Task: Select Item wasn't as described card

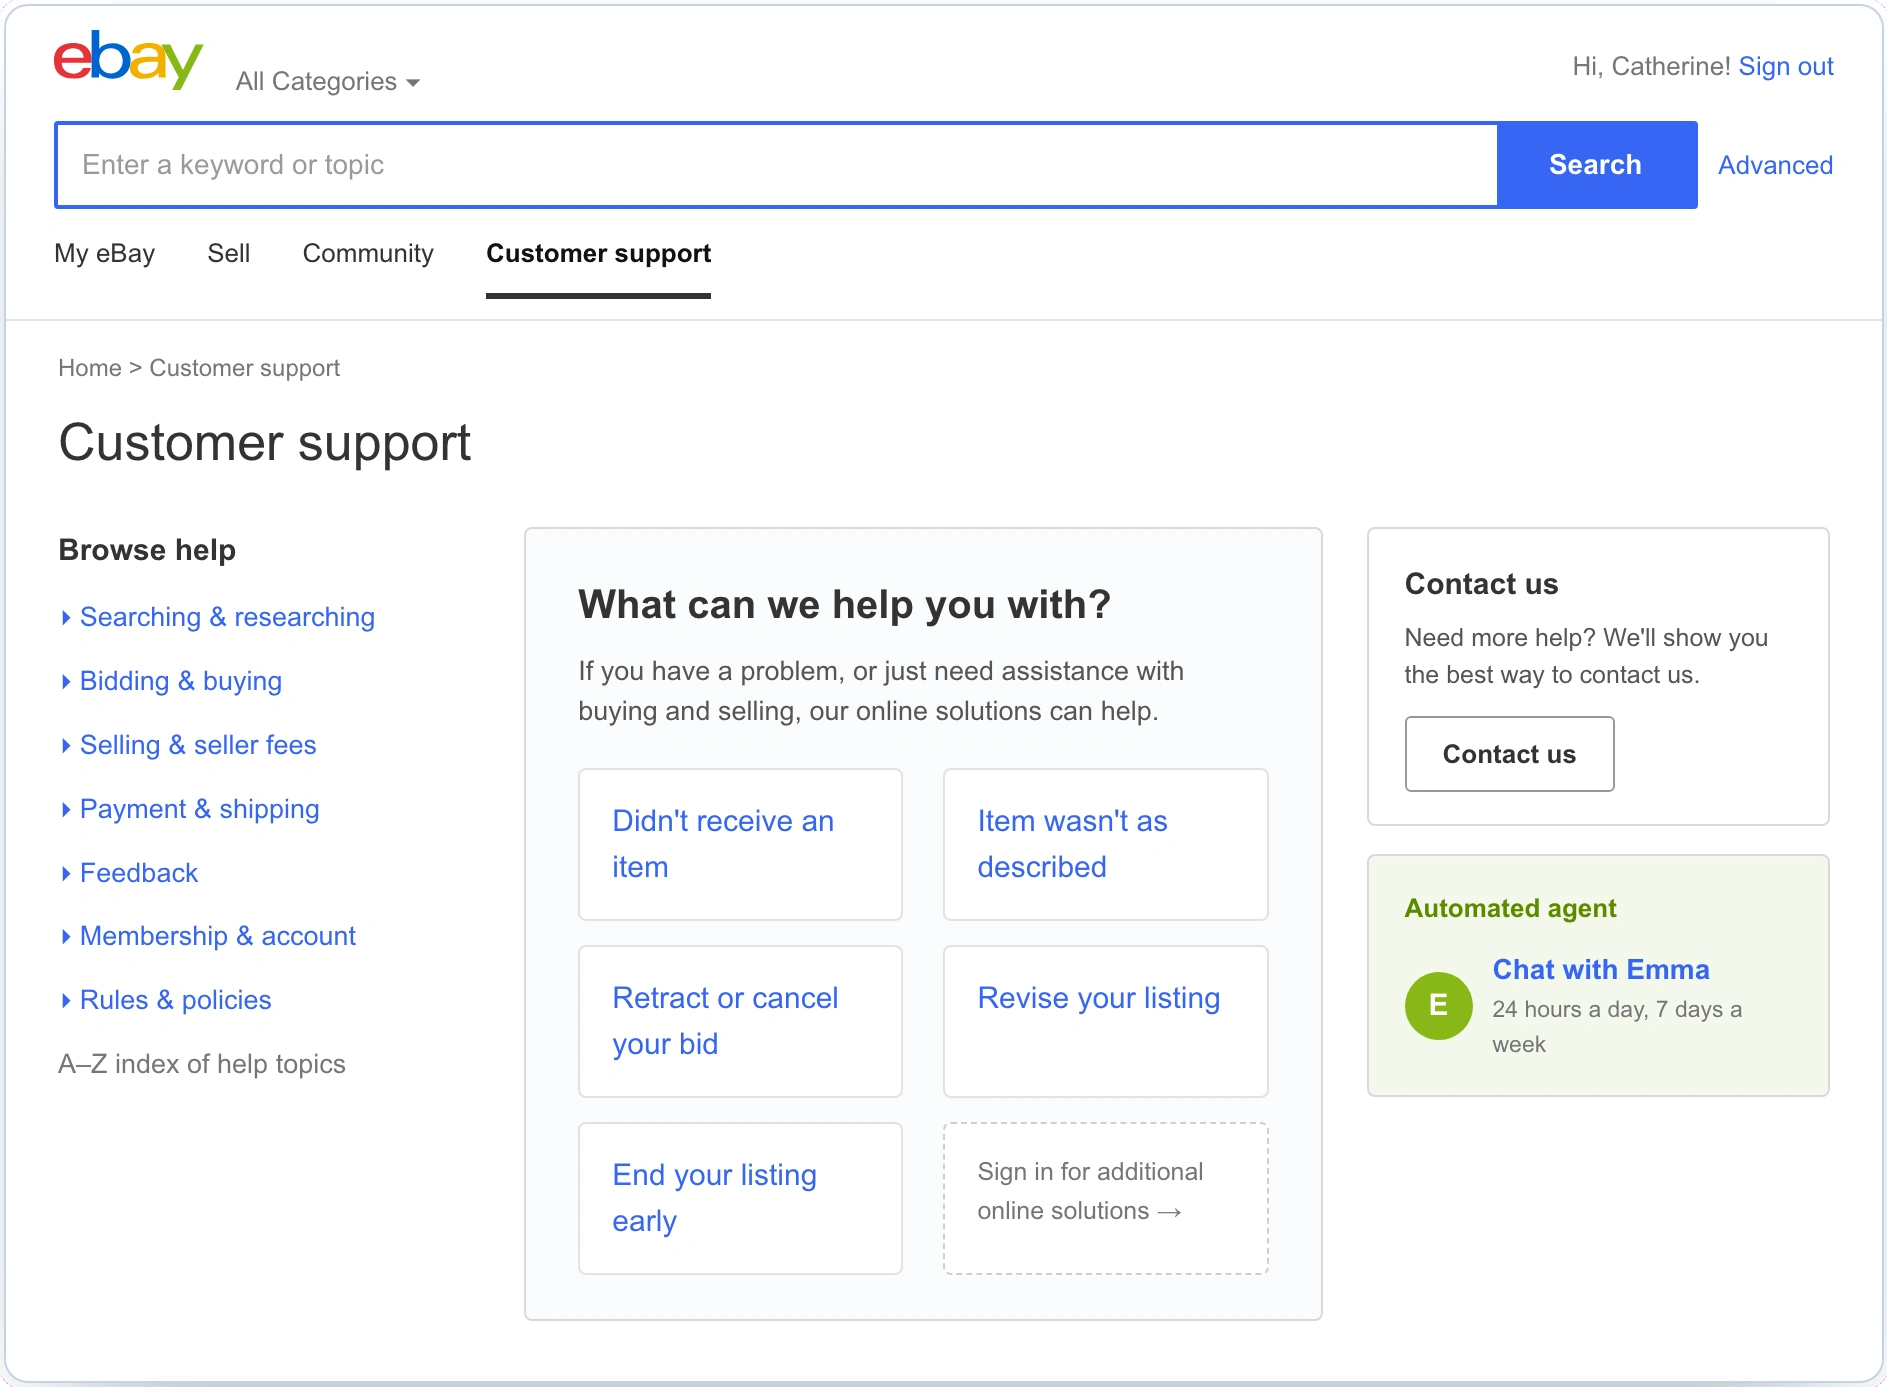Action: pyautogui.click(x=1105, y=844)
